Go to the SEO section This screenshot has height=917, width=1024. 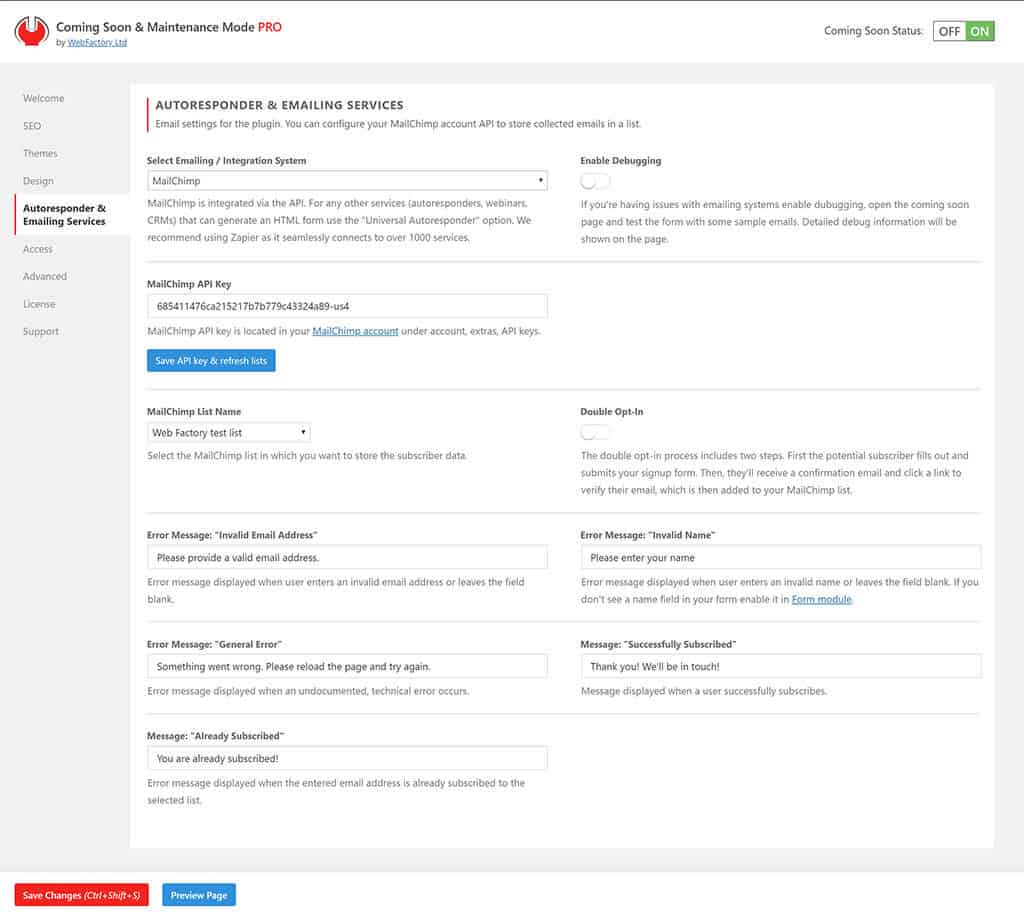point(32,125)
